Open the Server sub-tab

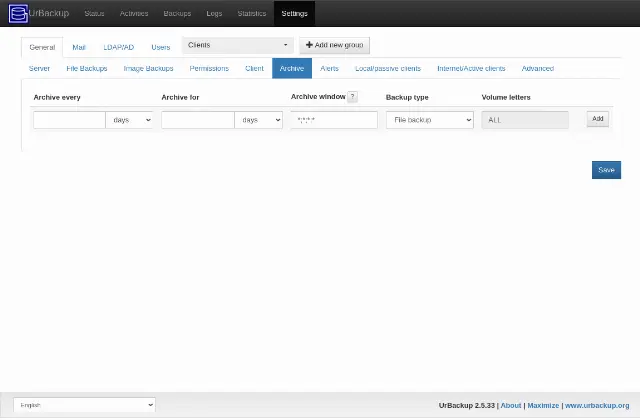[39, 69]
